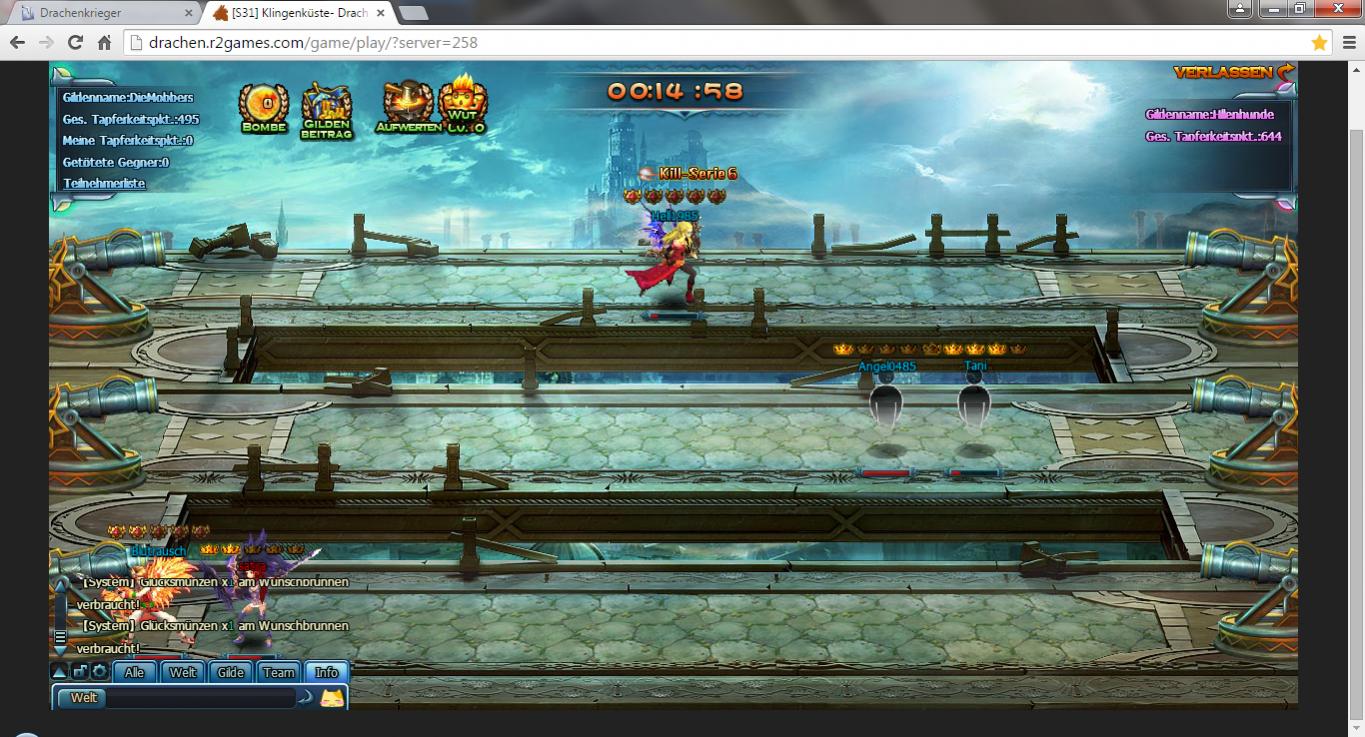Open chat settings gear icon
Image resolution: width=1365 pixels, height=737 pixels.
[x=100, y=672]
